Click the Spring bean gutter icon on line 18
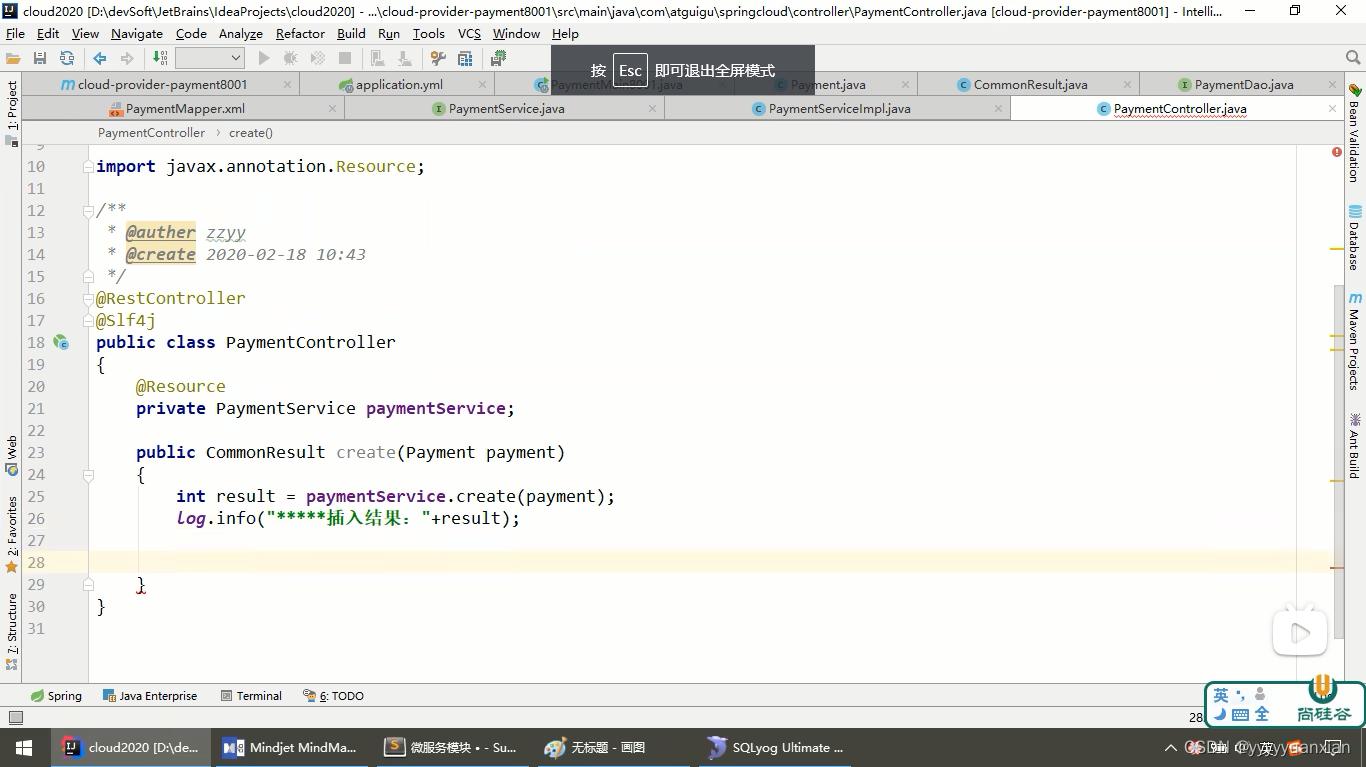The width and height of the screenshot is (1366, 767). point(61,342)
